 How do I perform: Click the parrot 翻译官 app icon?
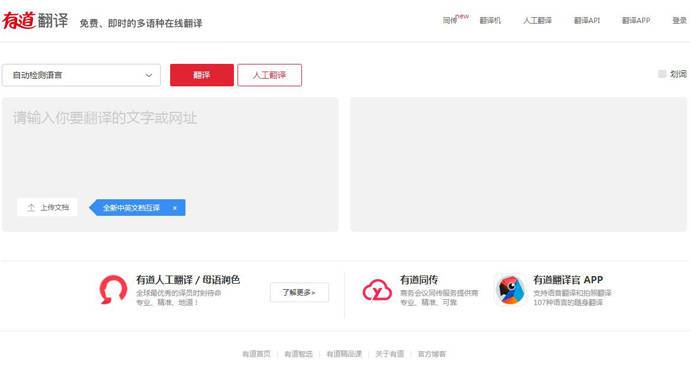510,289
